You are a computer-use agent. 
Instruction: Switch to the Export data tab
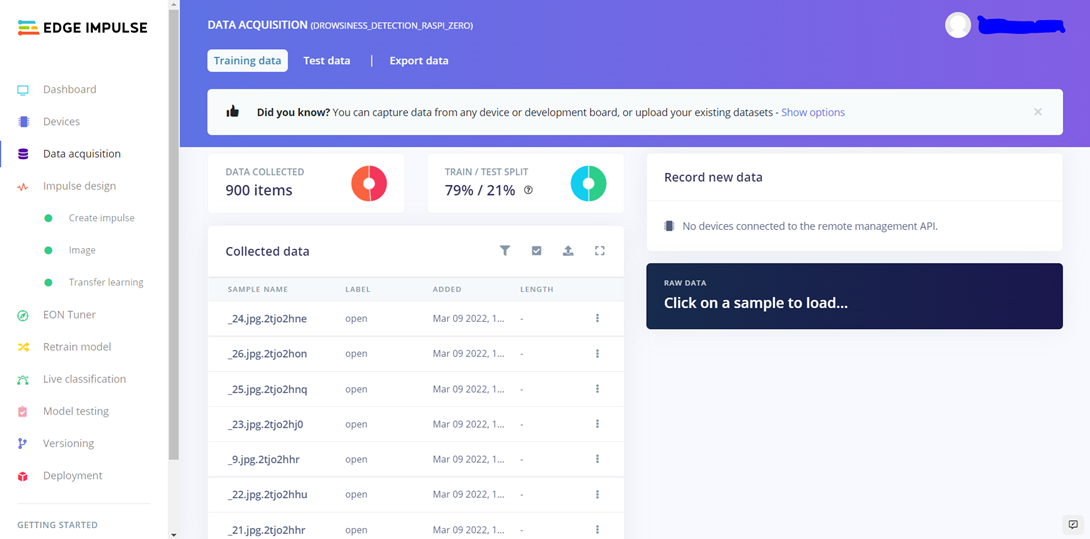click(419, 61)
